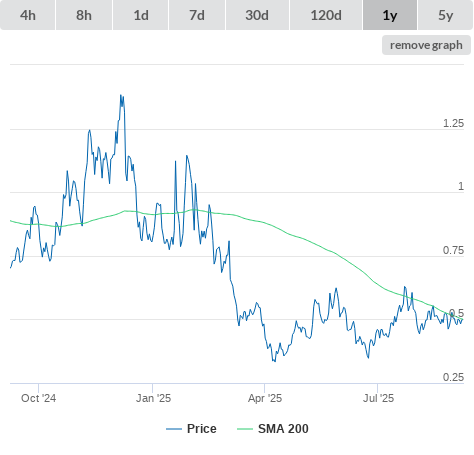
Task: Click the Jul '25 axis marker
Action: 378,398
